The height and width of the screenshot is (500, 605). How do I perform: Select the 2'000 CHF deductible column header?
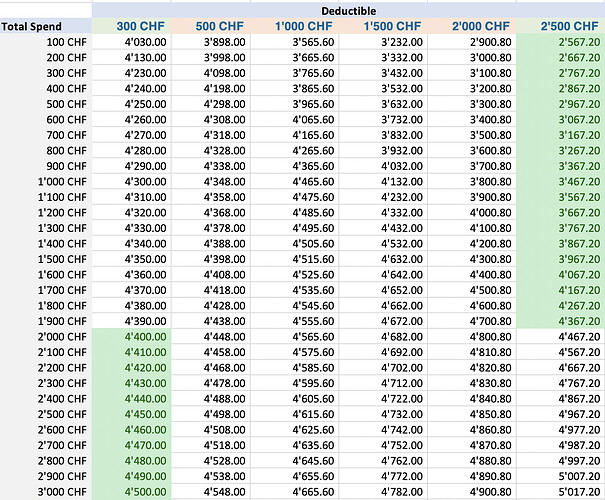click(472, 26)
